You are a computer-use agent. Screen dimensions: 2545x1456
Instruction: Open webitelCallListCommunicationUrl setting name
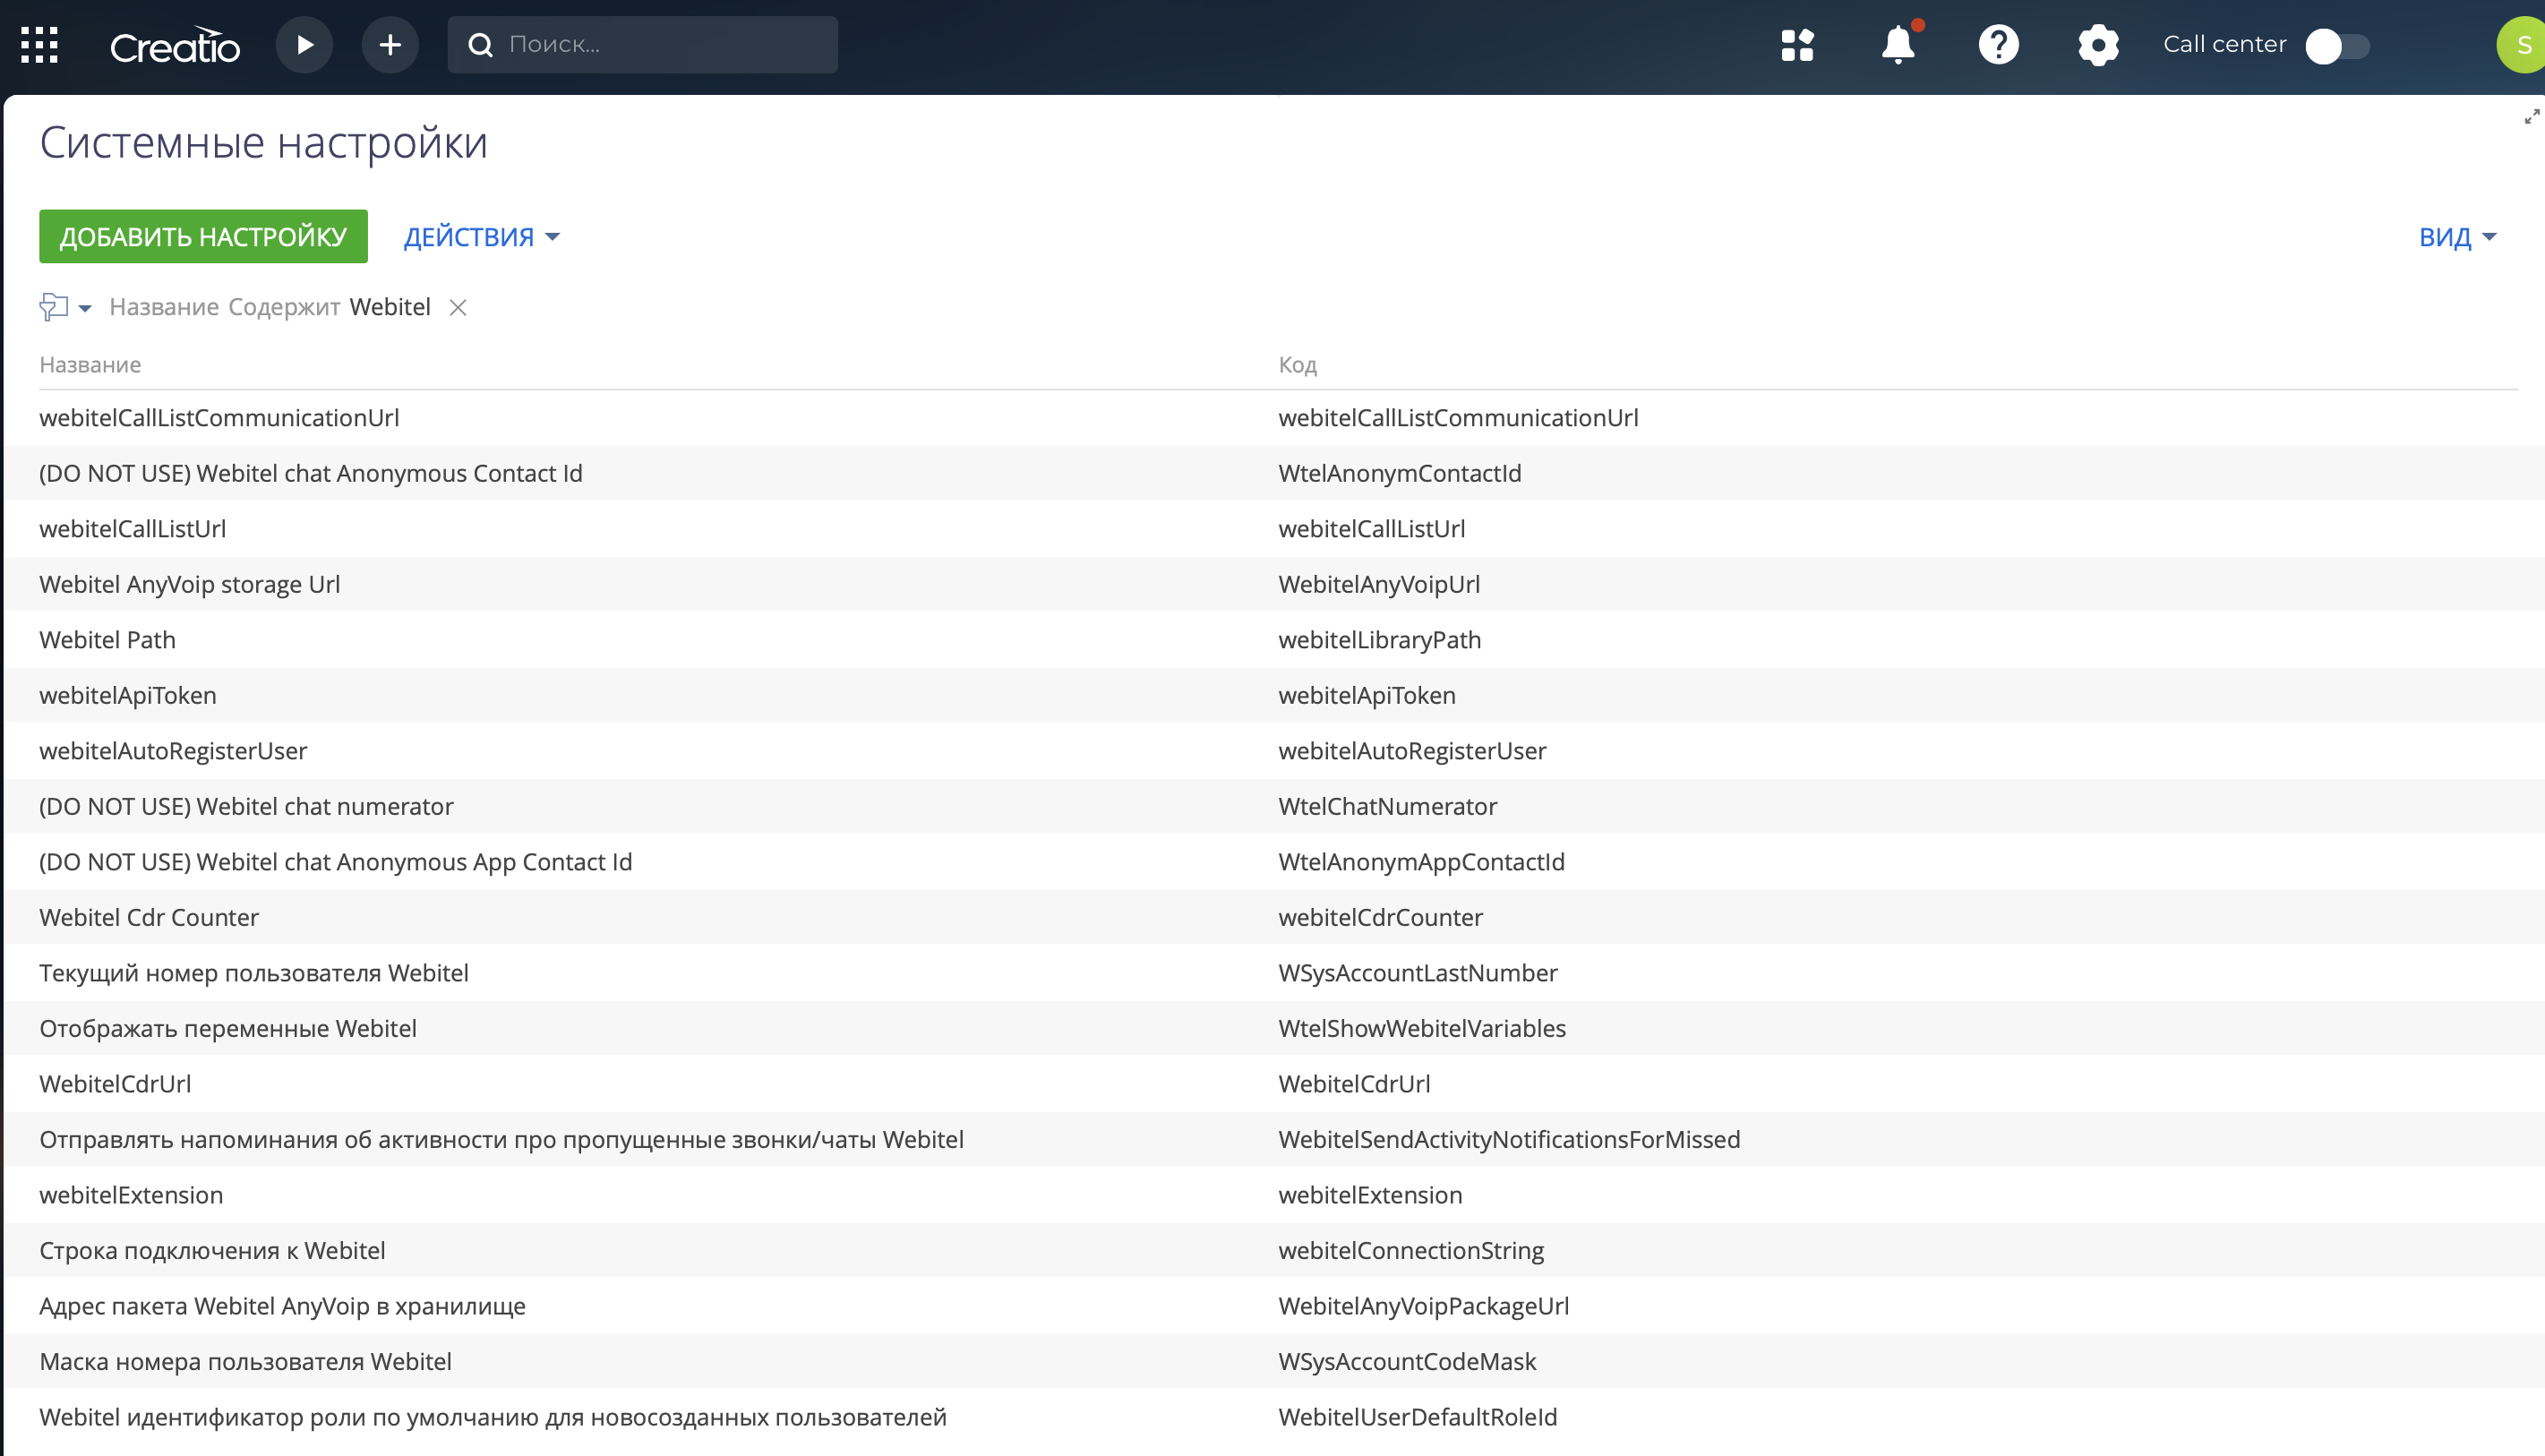(x=219, y=418)
